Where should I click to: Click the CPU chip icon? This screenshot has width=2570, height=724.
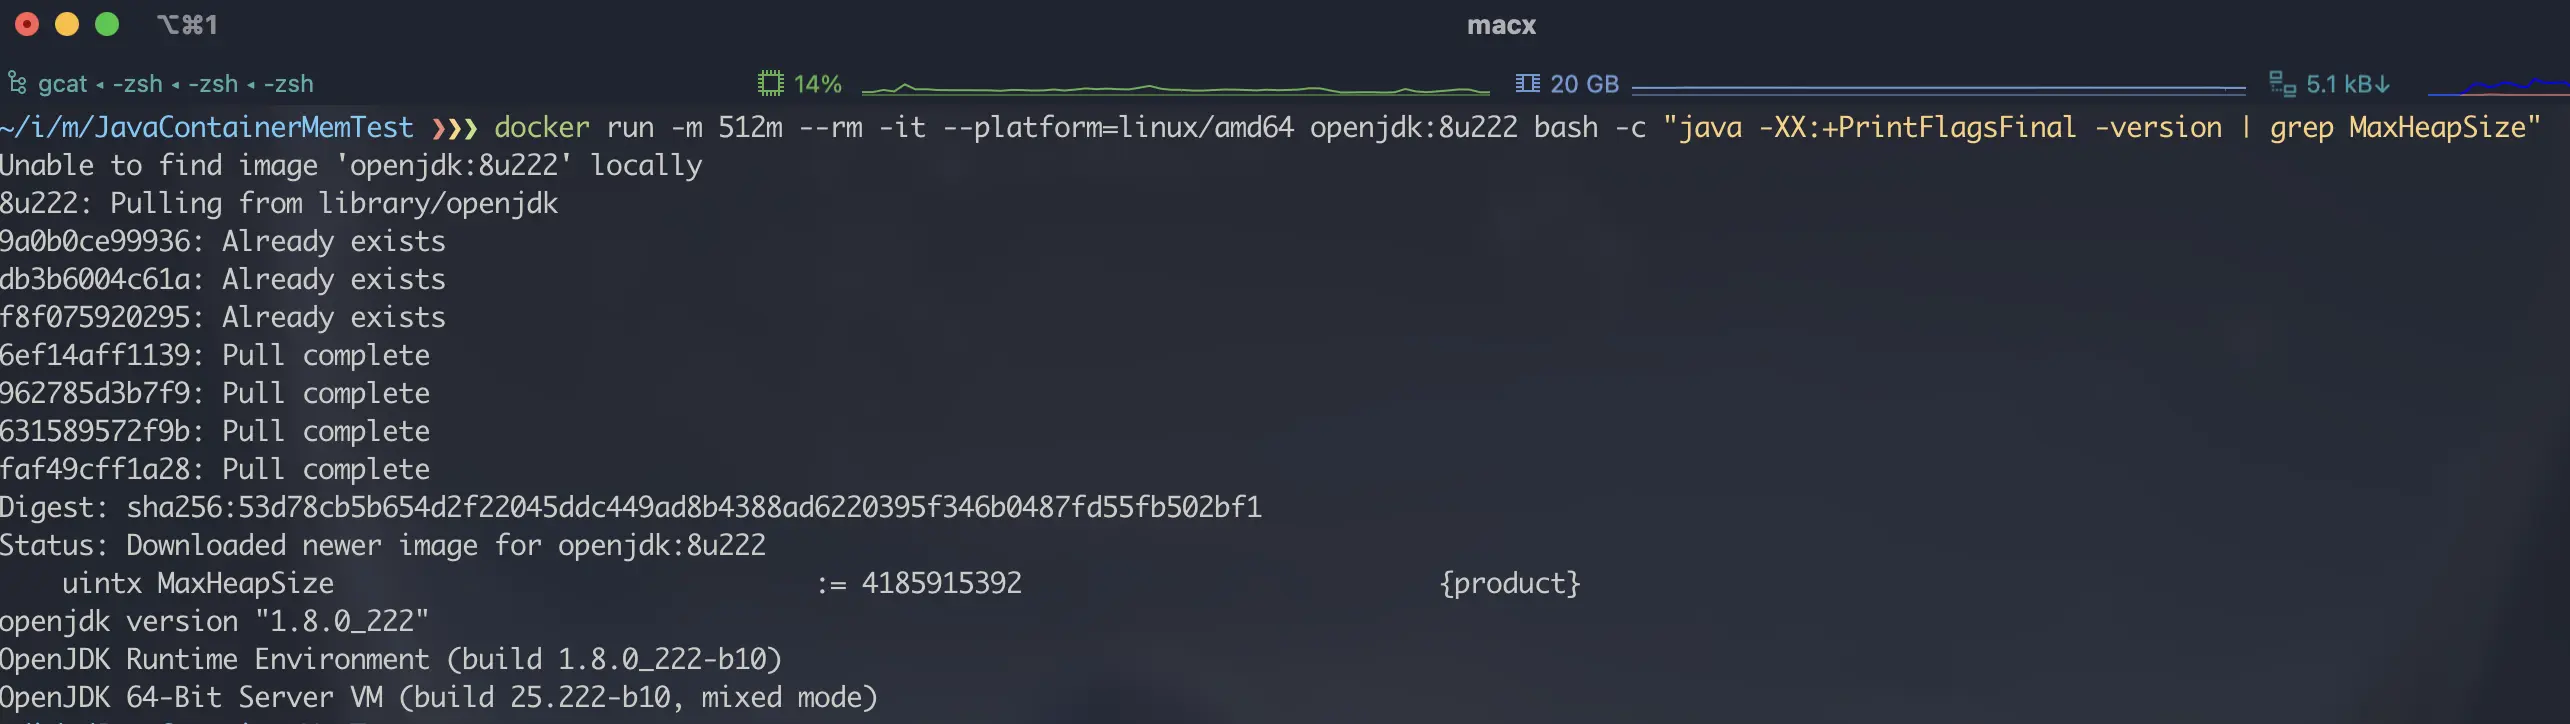[x=770, y=83]
